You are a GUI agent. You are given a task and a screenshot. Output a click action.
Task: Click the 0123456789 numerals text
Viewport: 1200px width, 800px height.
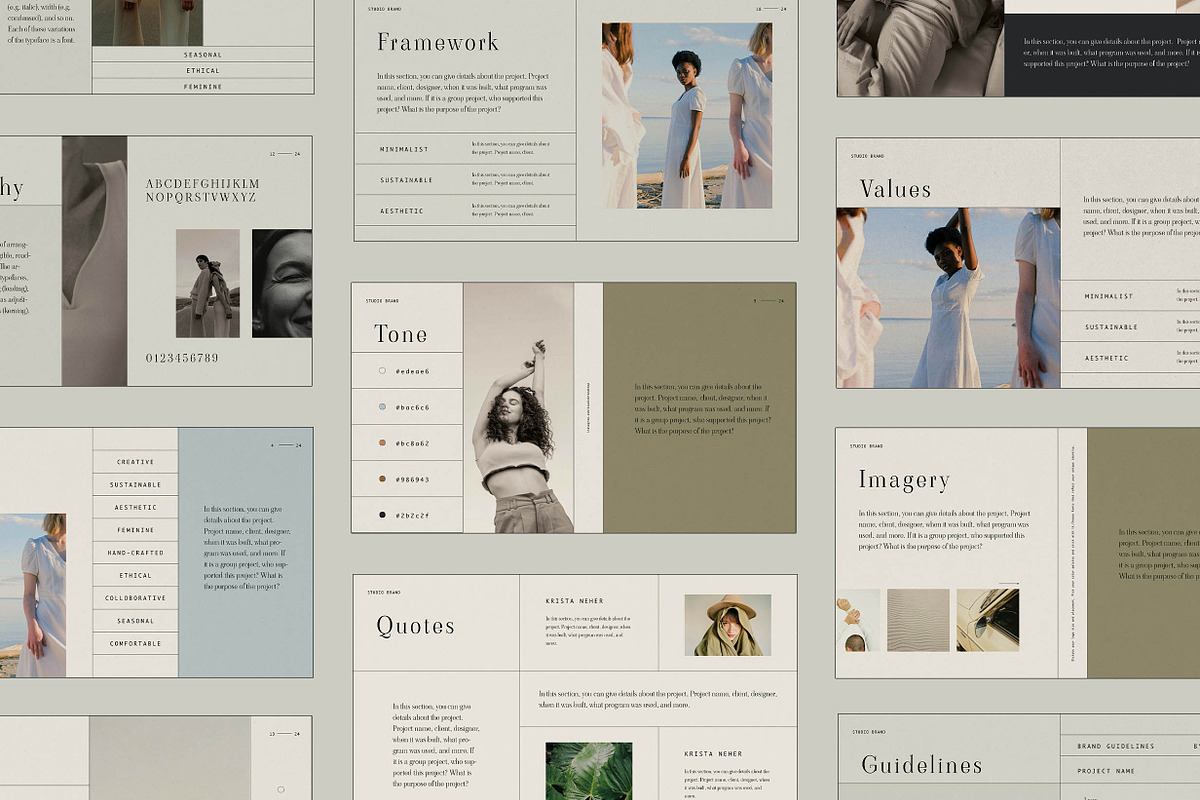coord(182,358)
